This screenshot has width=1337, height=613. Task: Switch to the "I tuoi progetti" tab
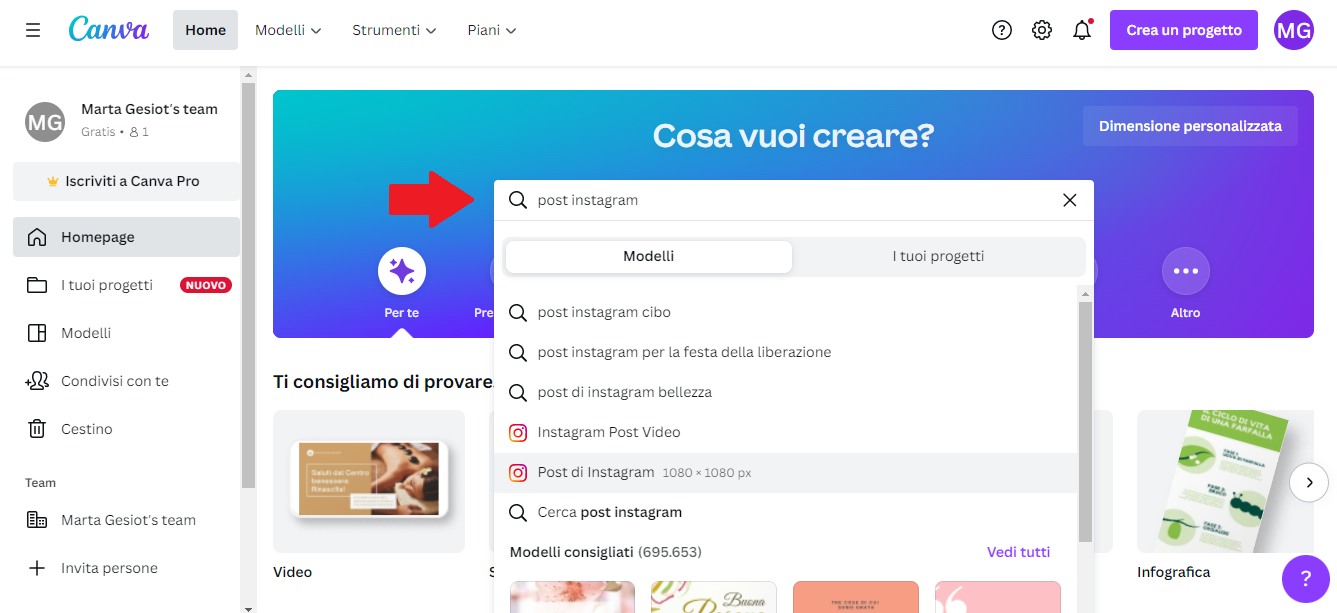[x=937, y=256]
